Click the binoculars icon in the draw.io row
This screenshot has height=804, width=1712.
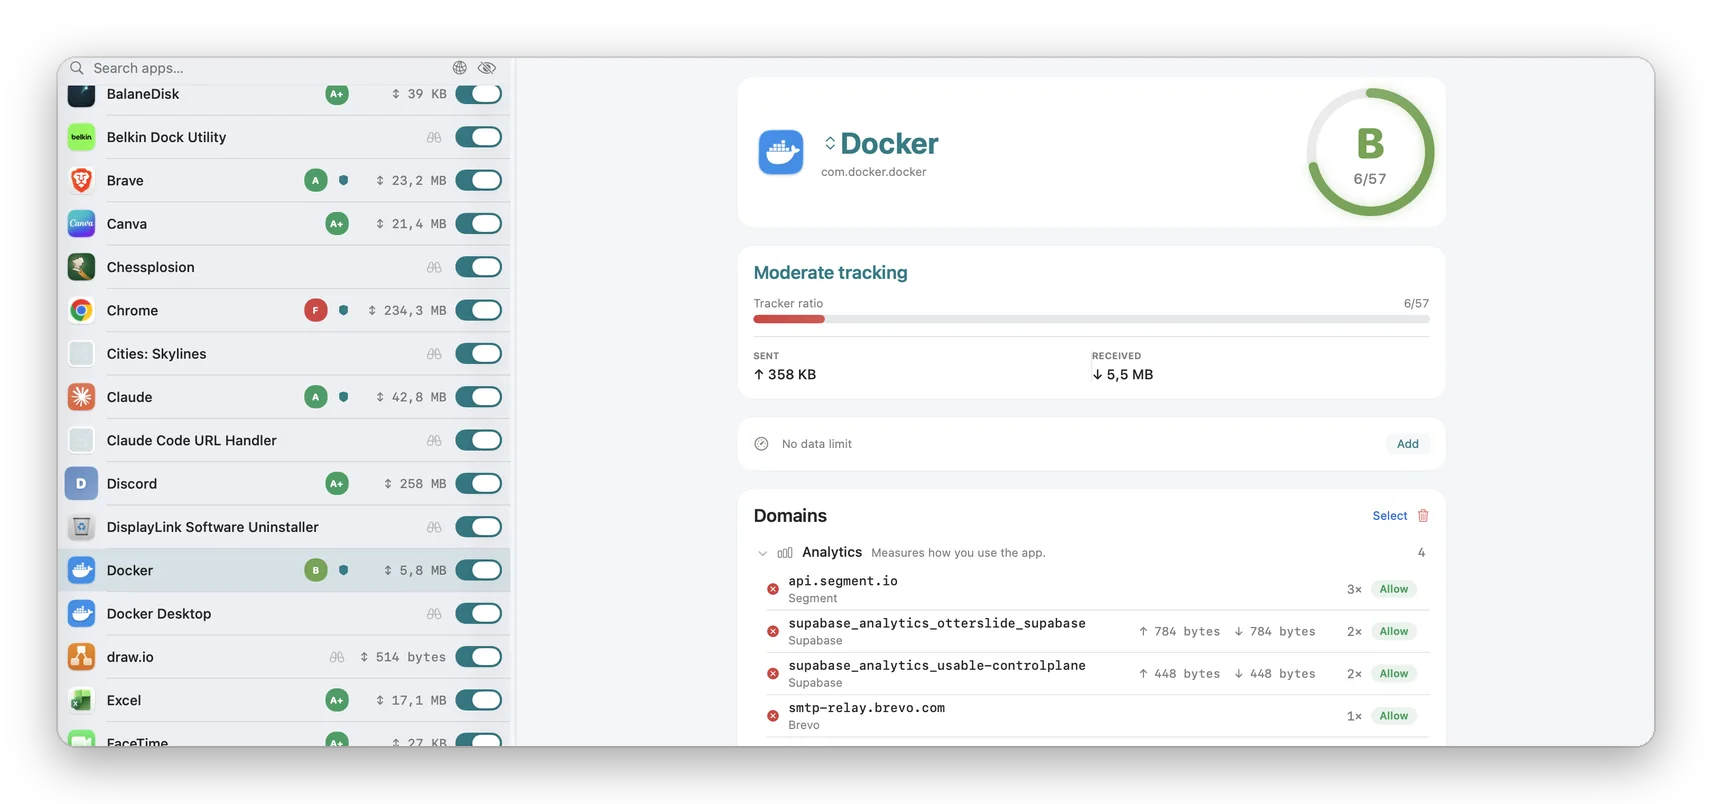(x=337, y=657)
